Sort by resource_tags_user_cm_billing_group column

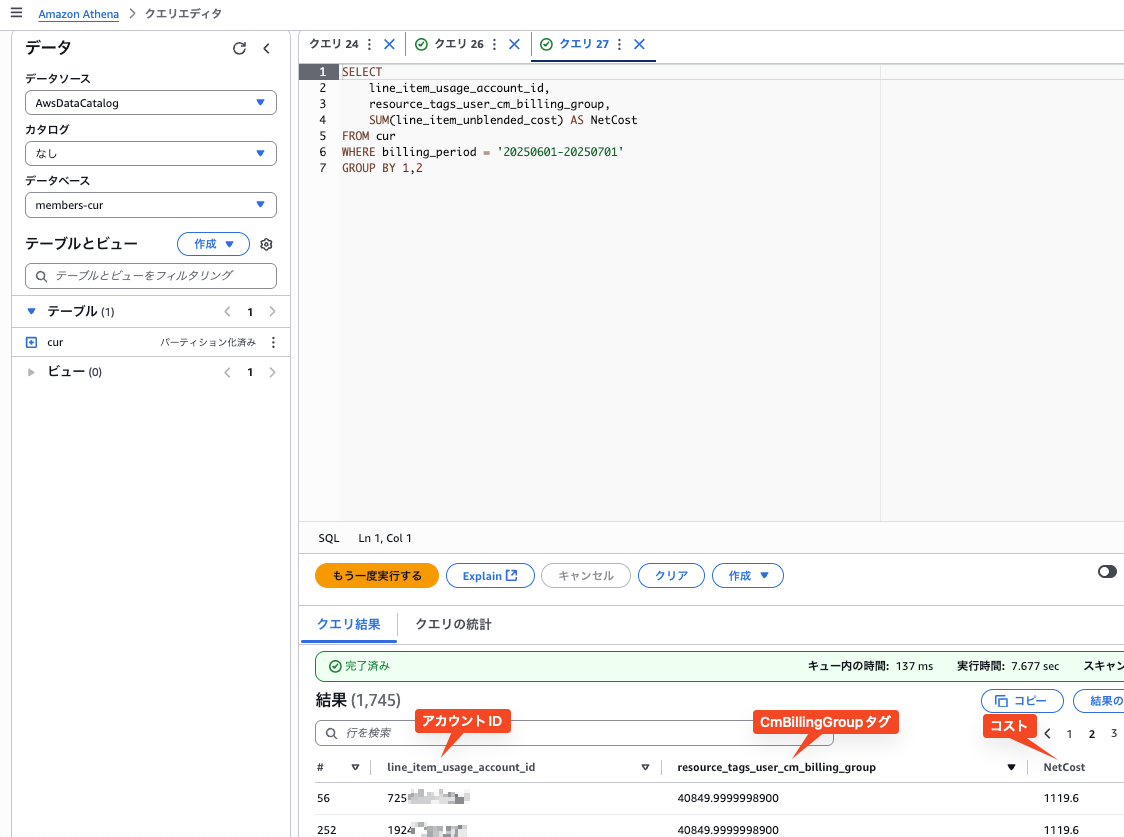point(1011,767)
